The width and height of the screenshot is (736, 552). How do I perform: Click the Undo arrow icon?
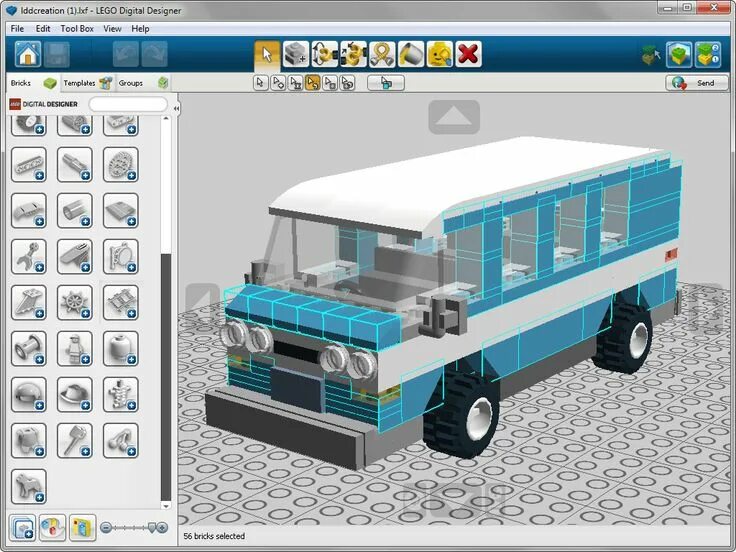point(125,54)
